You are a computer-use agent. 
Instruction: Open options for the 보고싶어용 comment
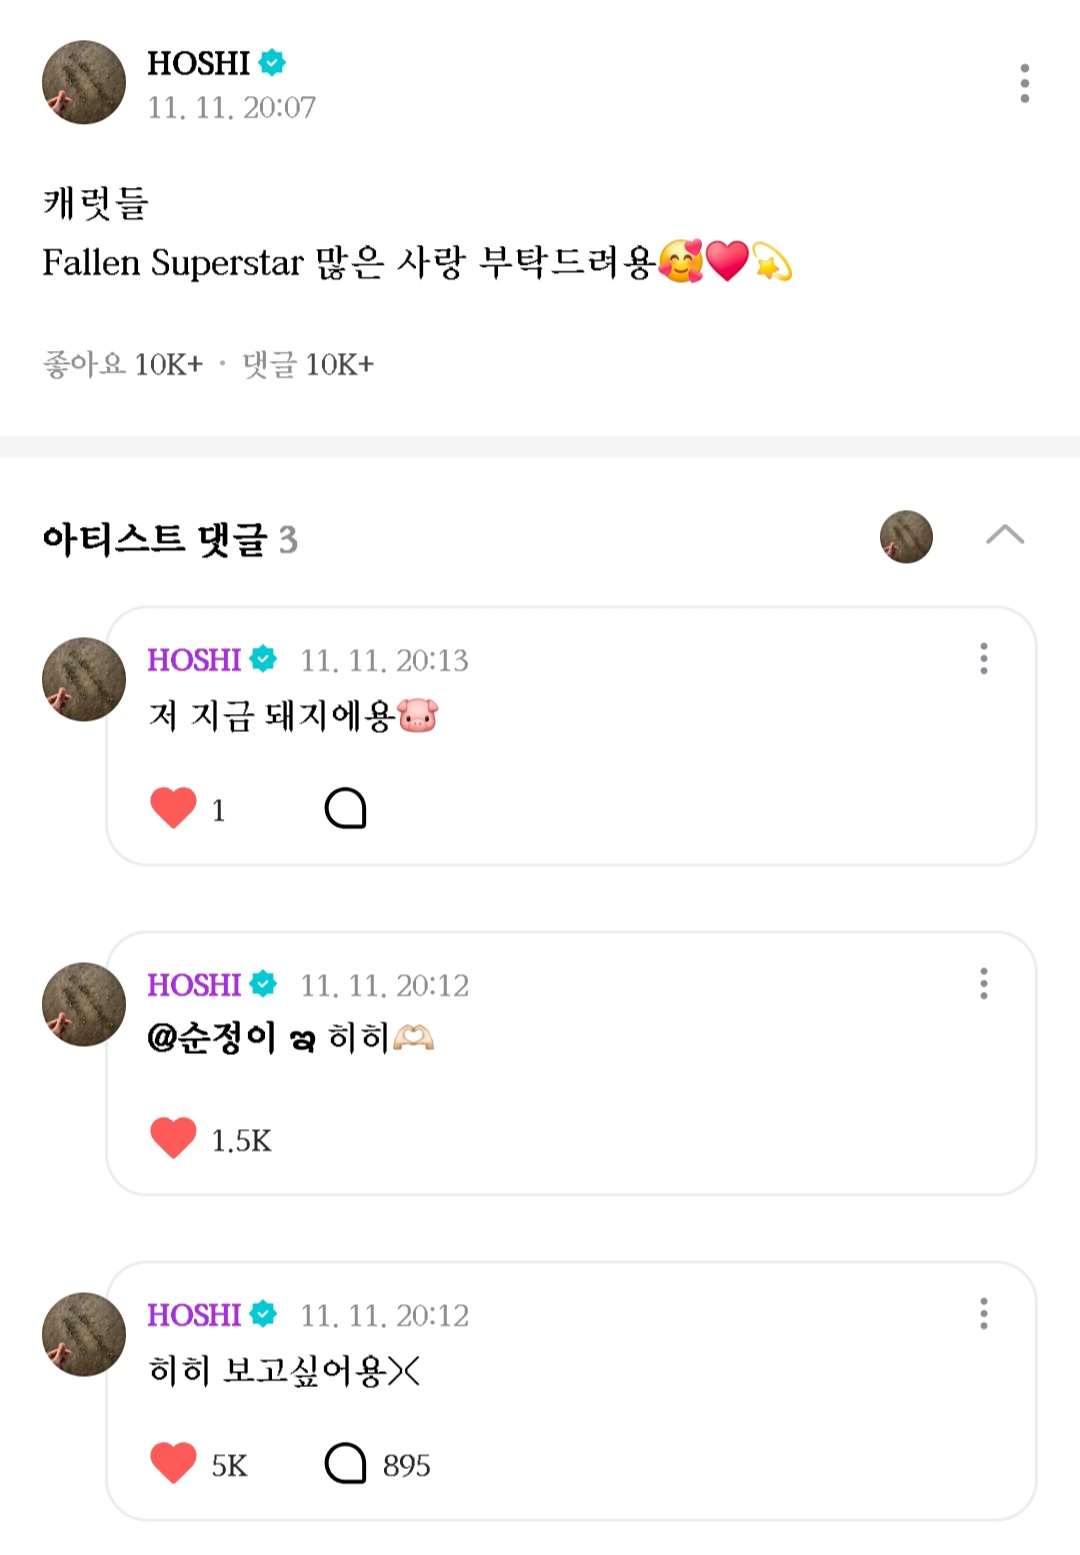(x=984, y=1313)
